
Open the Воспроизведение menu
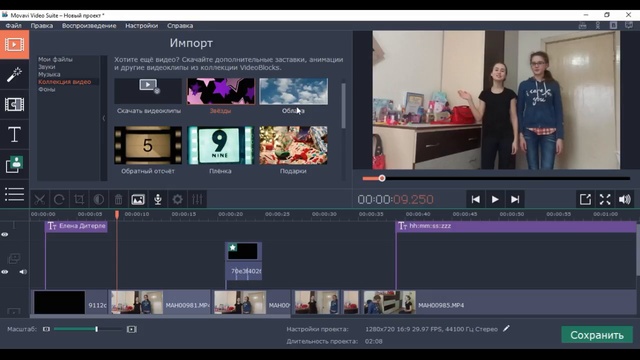pyautogui.click(x=89, y=26)
